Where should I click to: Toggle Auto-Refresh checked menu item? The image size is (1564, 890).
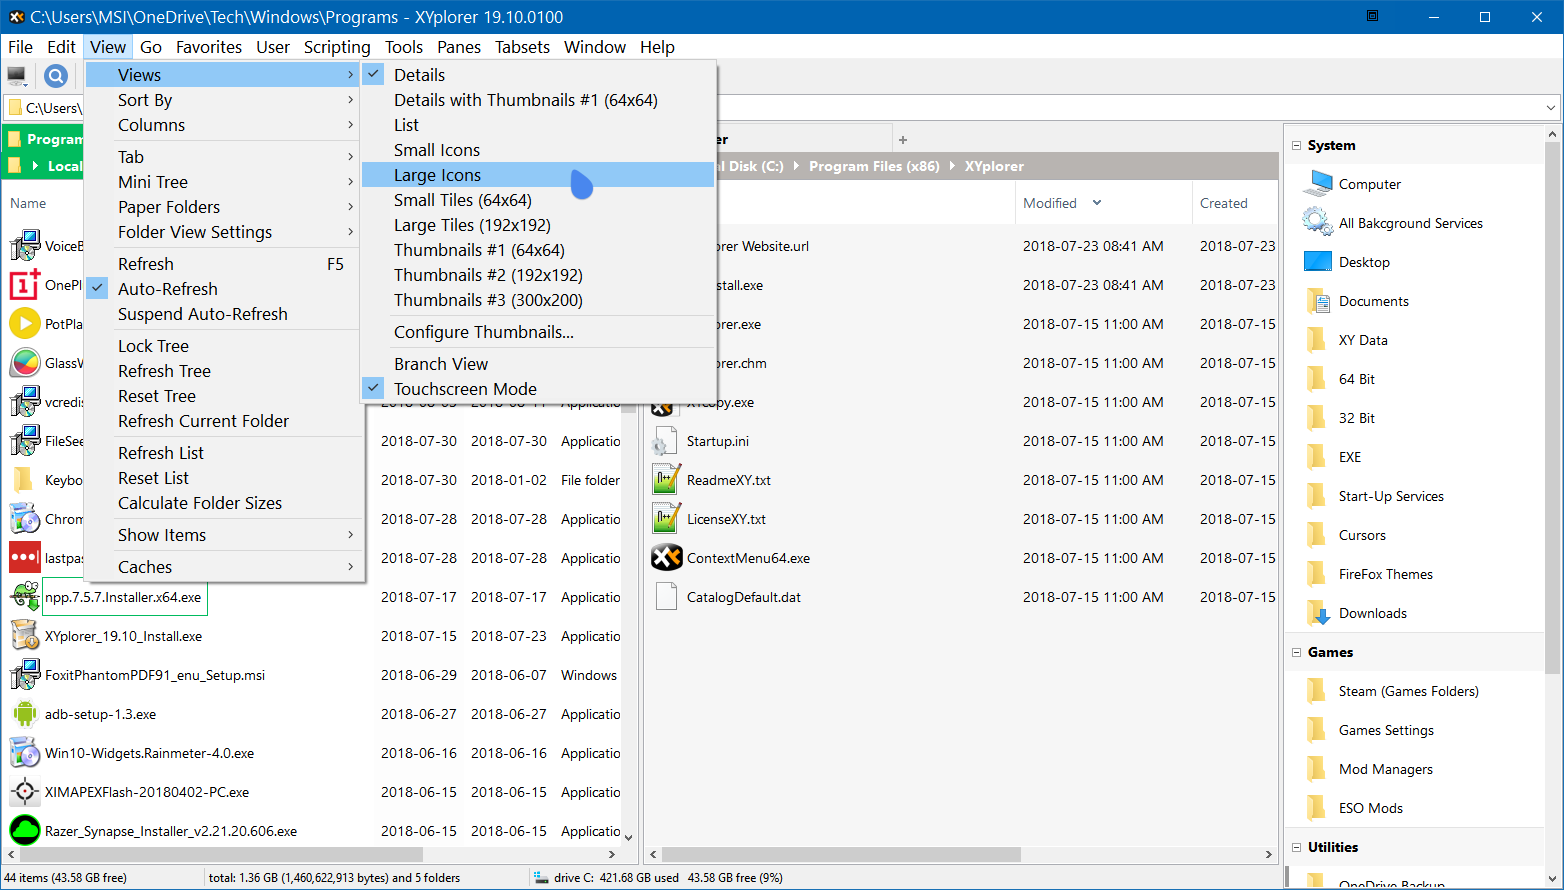(x=222, y=289)
